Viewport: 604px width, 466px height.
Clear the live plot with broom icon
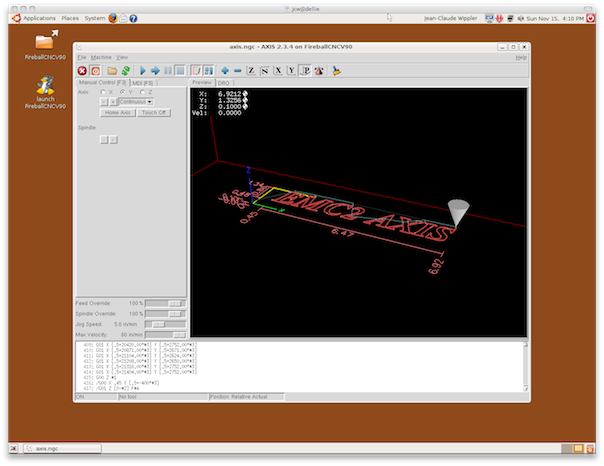336,71
